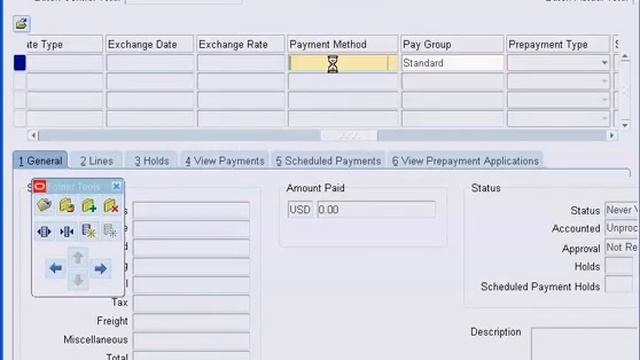The height and width of the screenshot is (360, 640).
Task: Click the Holds count field
Action: 619,266
